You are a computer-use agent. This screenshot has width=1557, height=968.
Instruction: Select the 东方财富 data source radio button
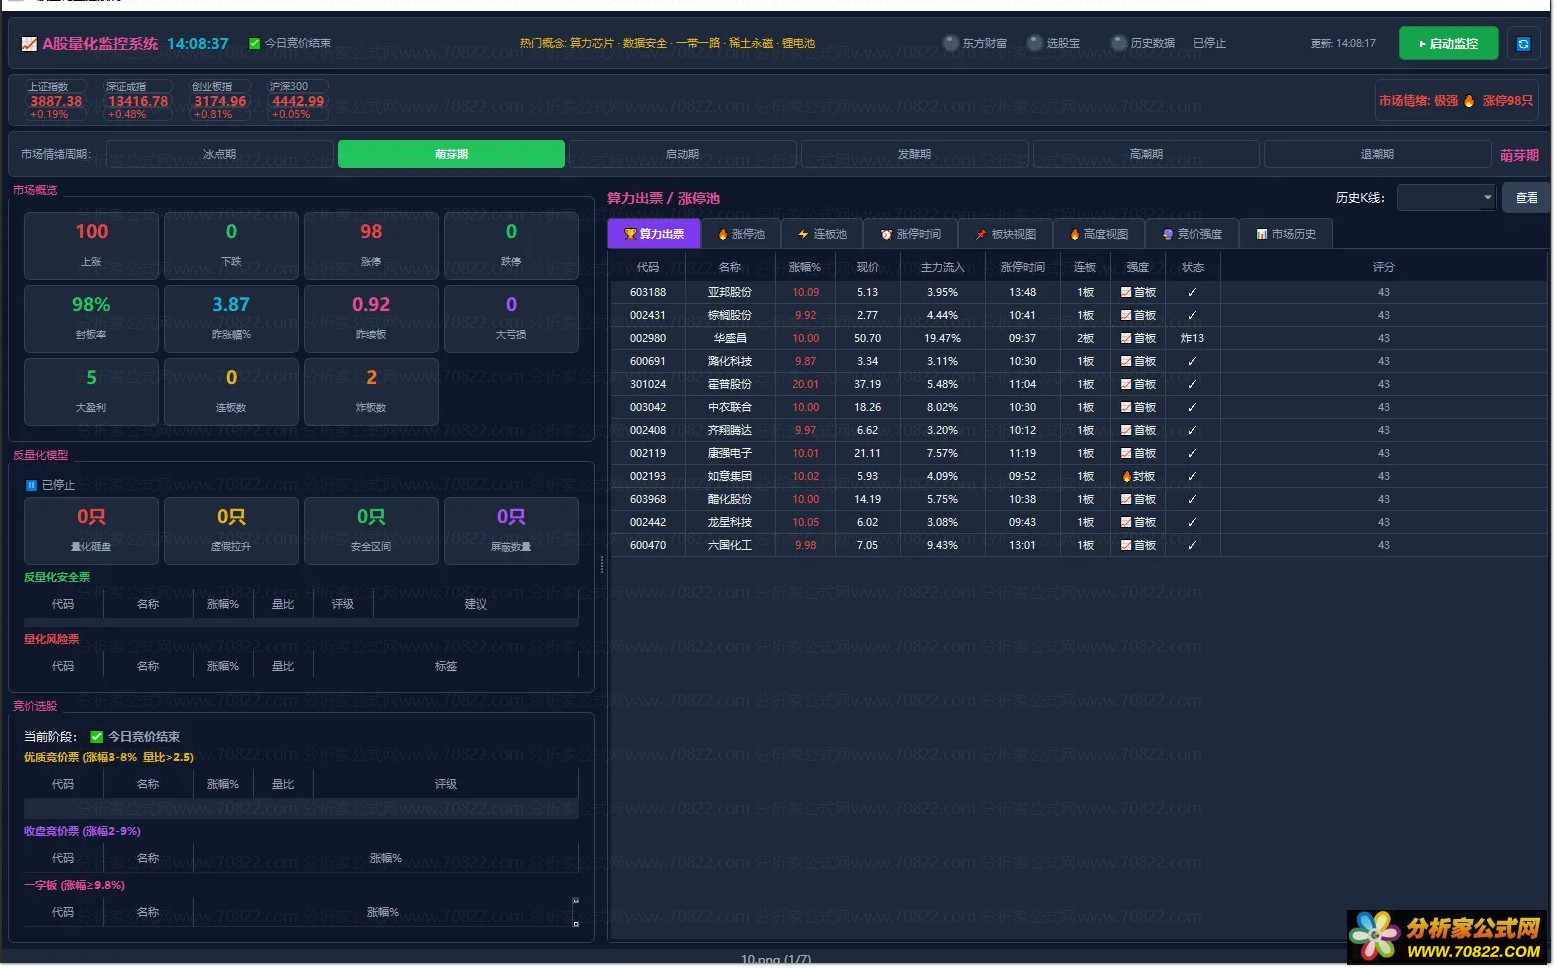click(x=951, y=43)
